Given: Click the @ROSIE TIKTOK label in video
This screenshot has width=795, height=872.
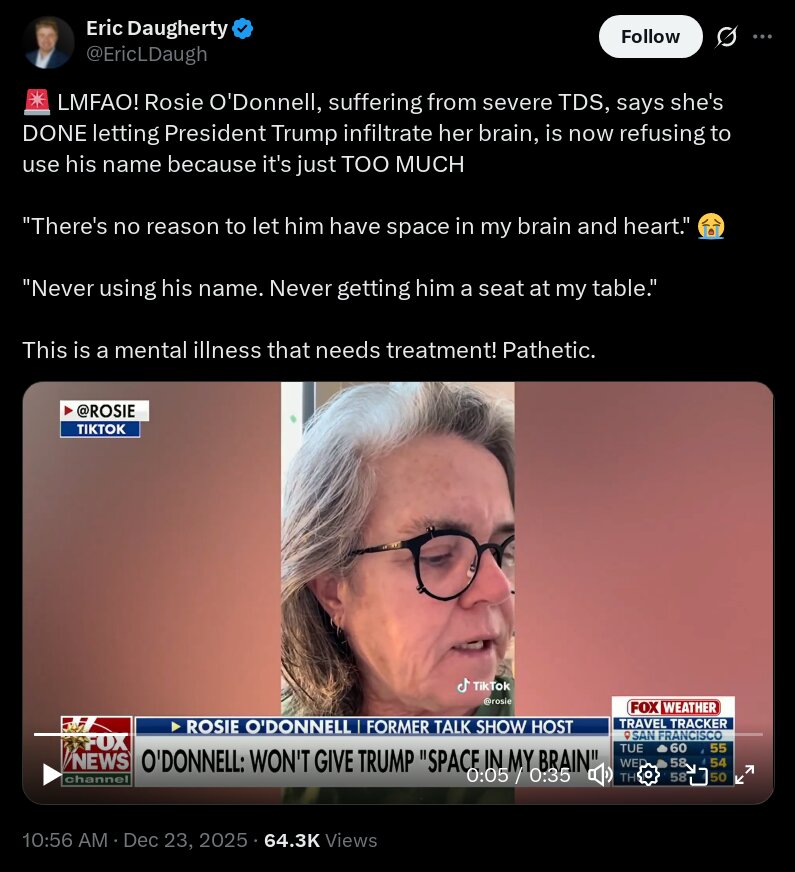Looking at the screenshot, I should coord(104,419).
